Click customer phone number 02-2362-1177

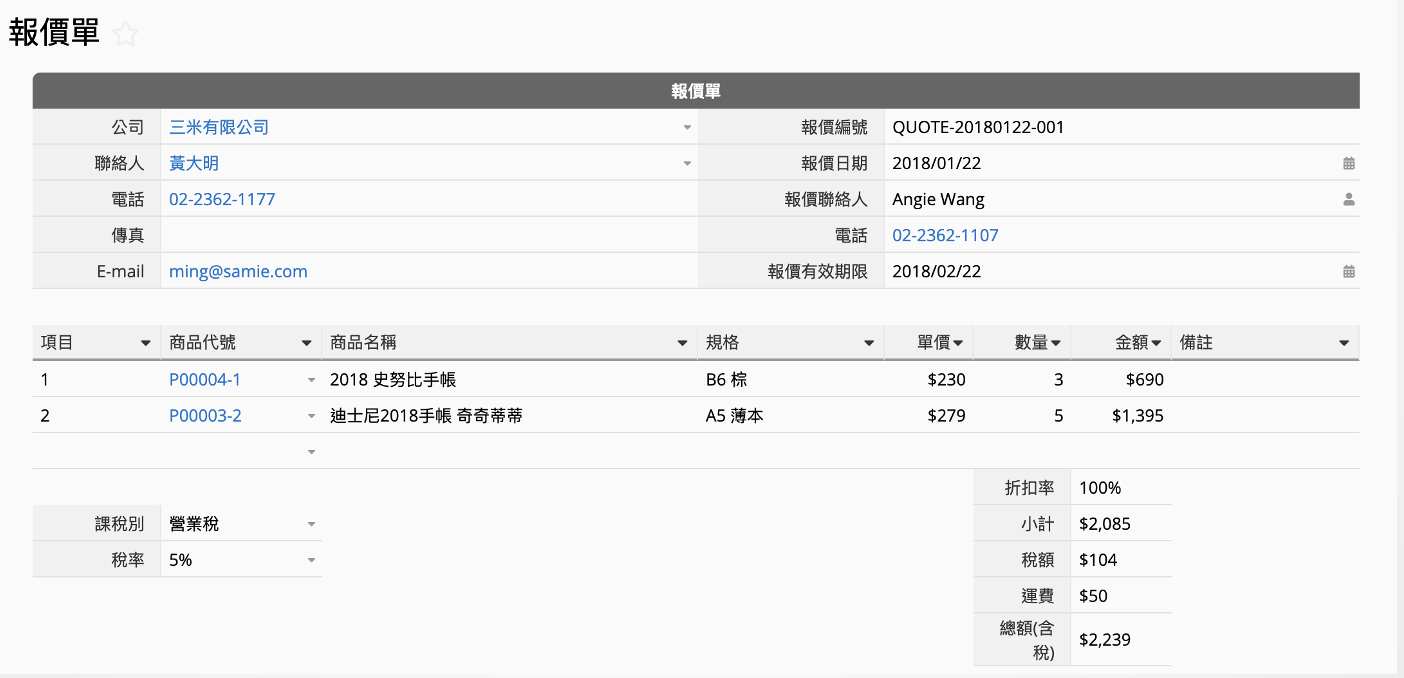pos(222,199)
